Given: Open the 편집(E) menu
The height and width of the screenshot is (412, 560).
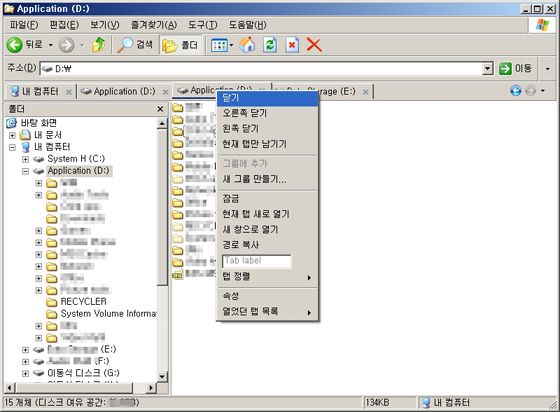Looking at the screenshot, I should click(64, 25).
